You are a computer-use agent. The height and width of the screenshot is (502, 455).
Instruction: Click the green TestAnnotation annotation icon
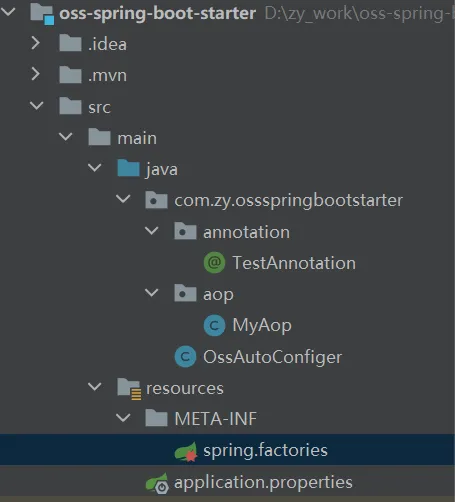click(214, 263)
